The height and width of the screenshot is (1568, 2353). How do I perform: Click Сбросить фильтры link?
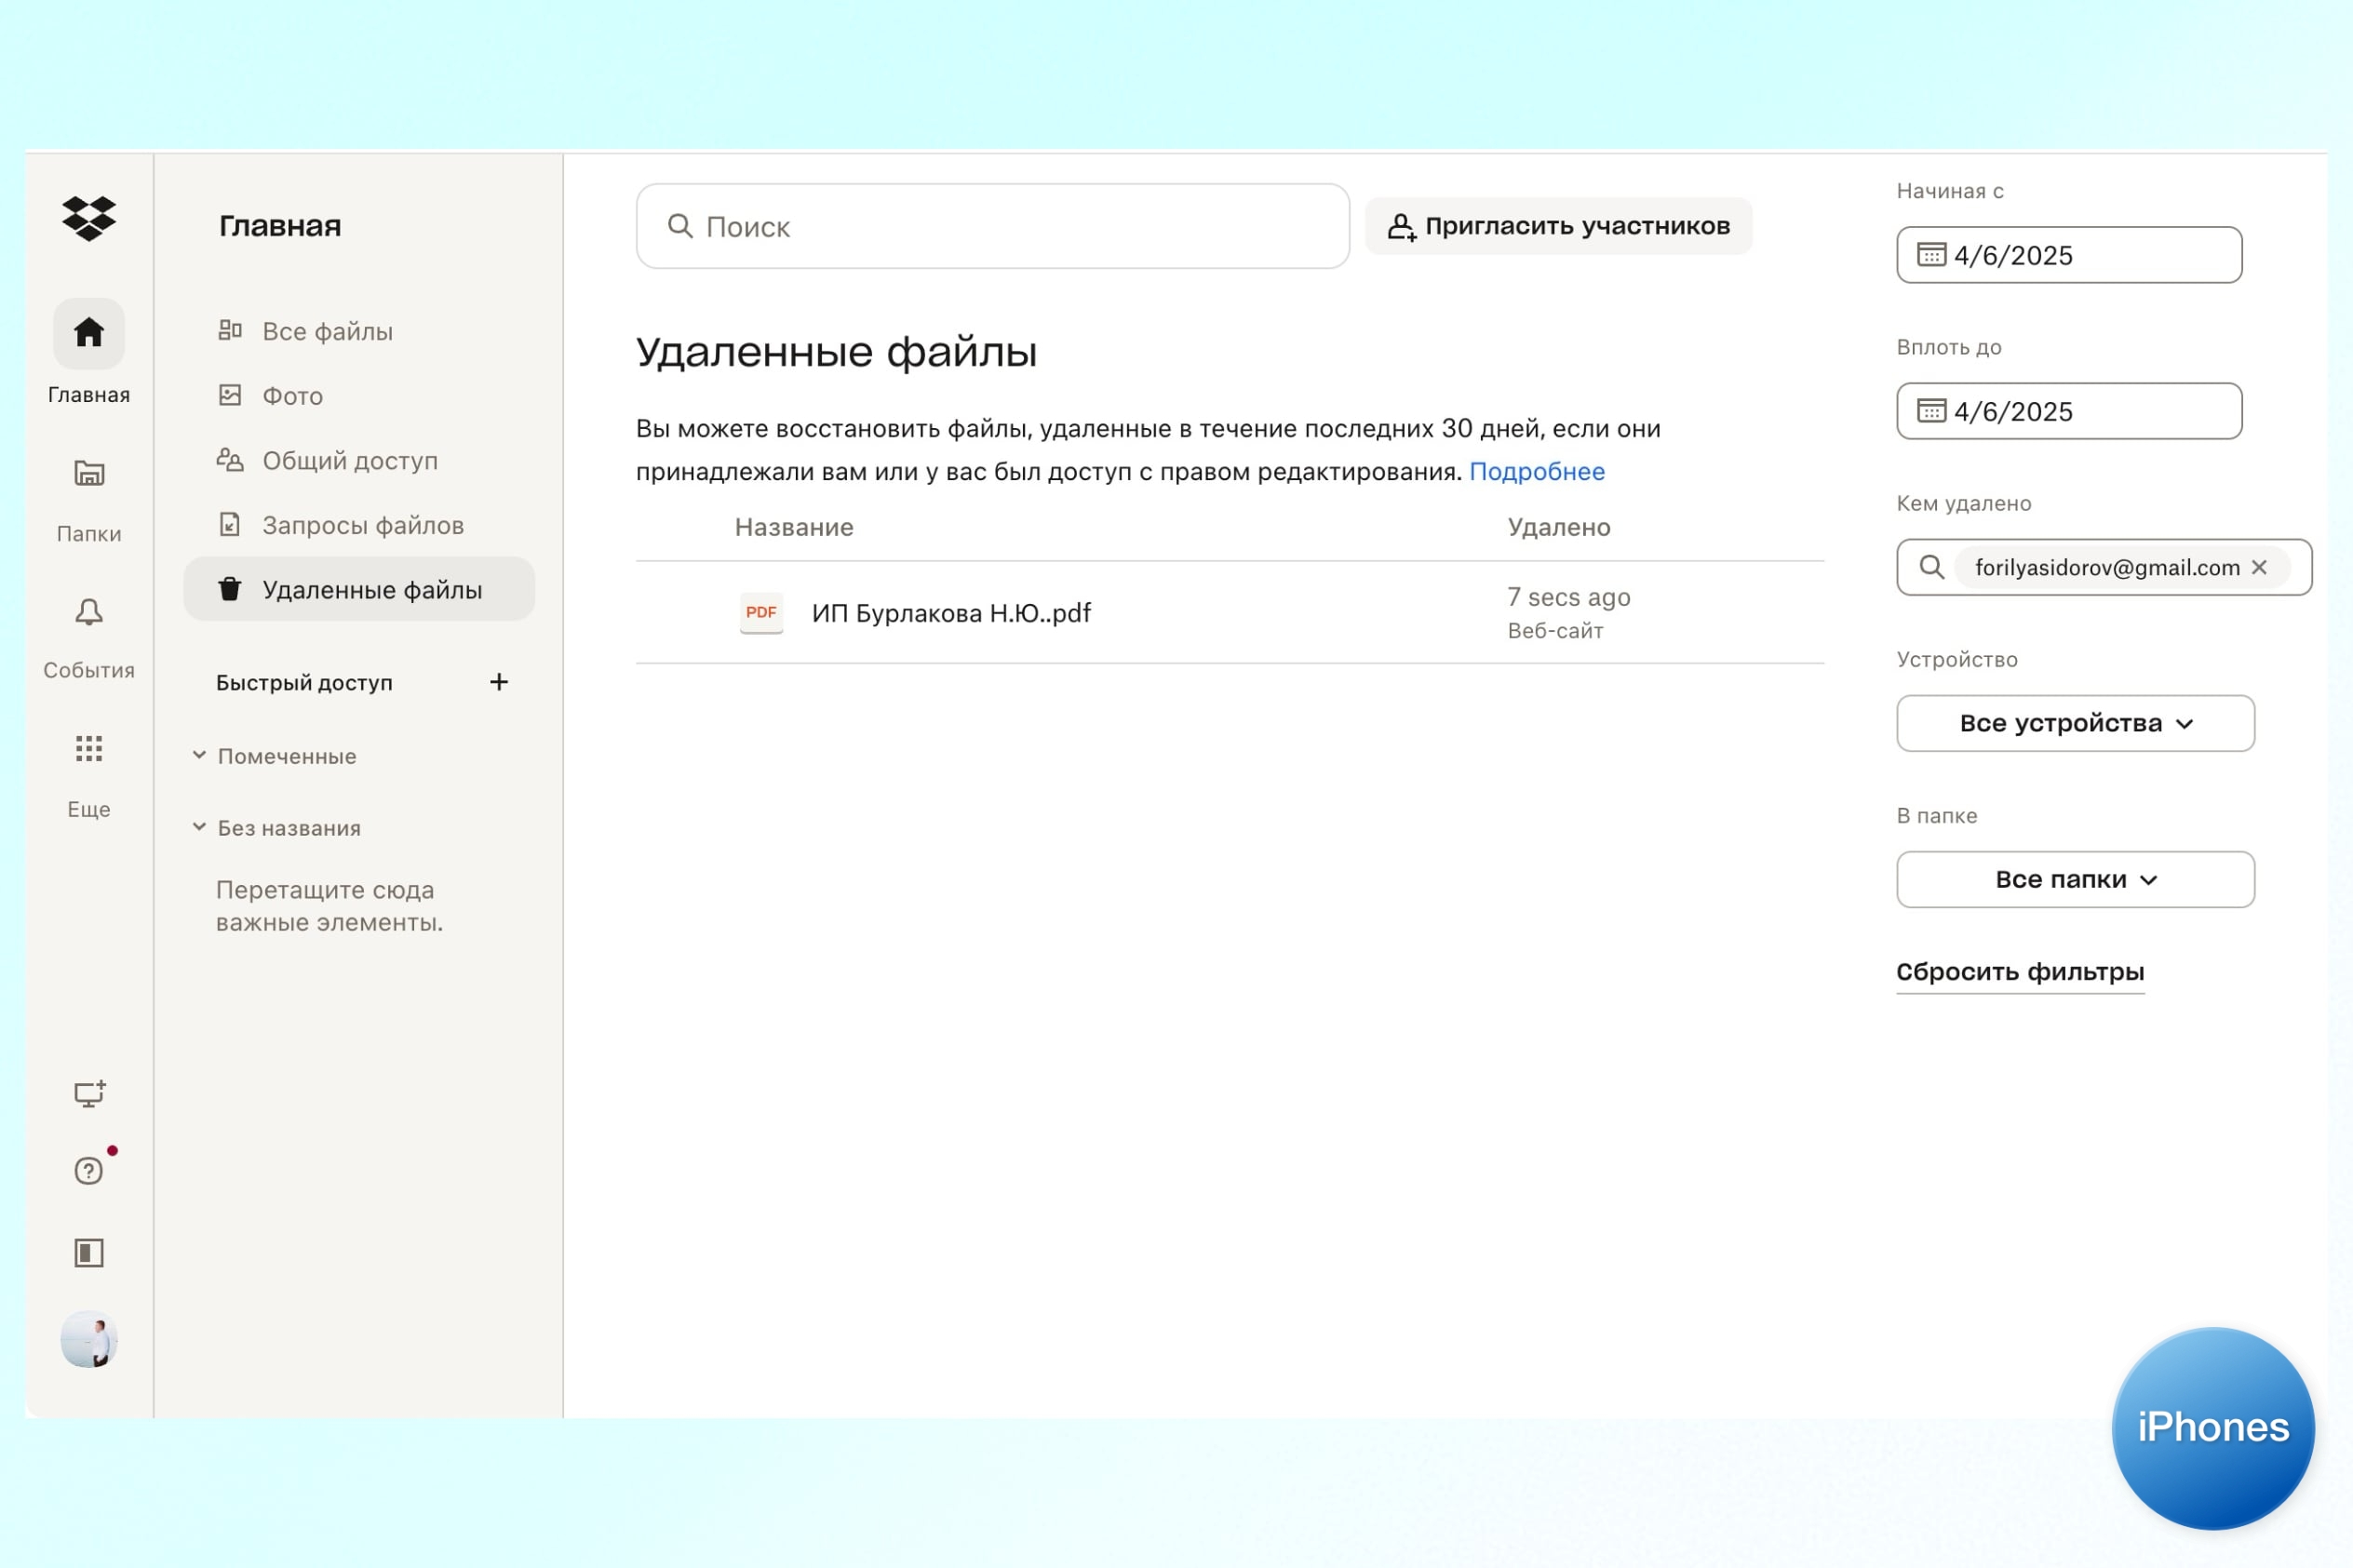click(x=2019, y=972)
